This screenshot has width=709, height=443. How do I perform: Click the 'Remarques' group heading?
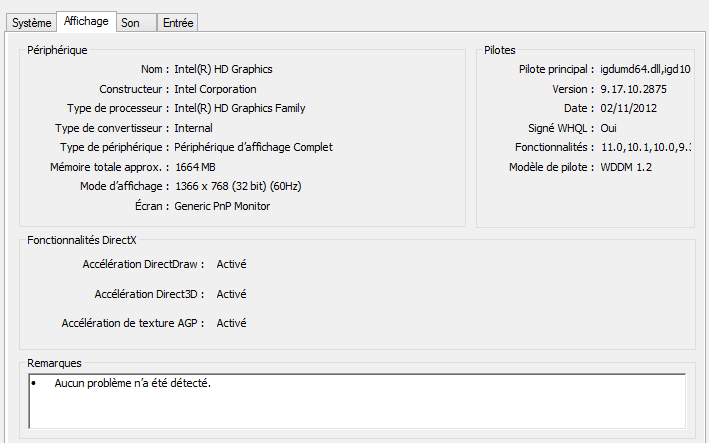54,363
